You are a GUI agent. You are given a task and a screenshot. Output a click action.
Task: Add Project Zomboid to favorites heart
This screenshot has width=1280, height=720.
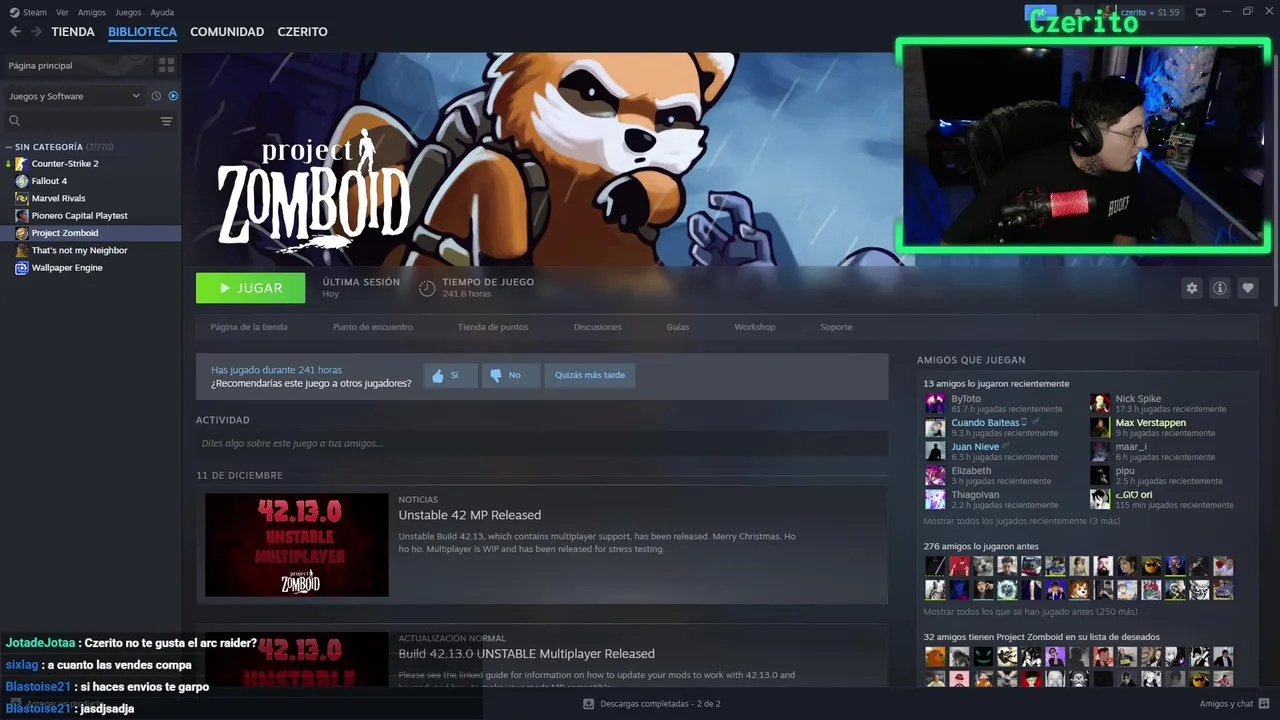point(1247,288)
